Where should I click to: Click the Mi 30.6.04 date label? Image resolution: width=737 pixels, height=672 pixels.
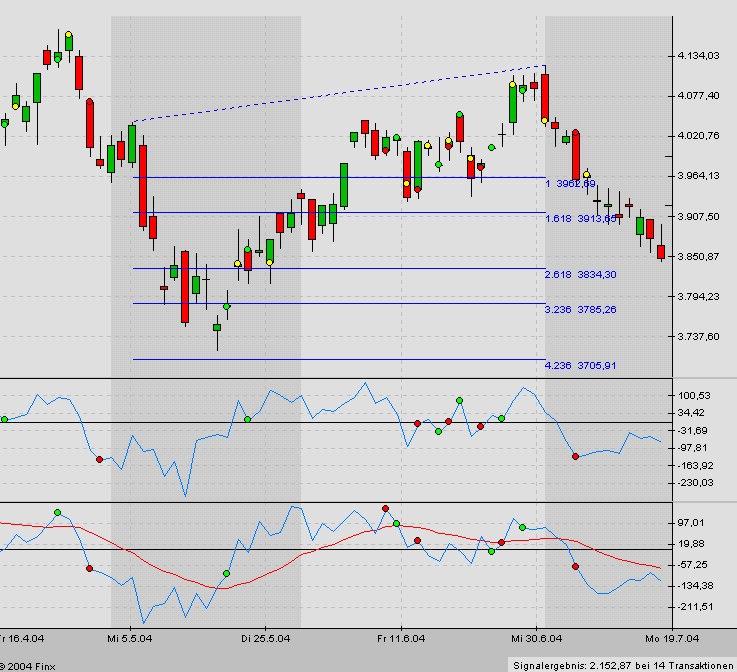click(537, 637)
